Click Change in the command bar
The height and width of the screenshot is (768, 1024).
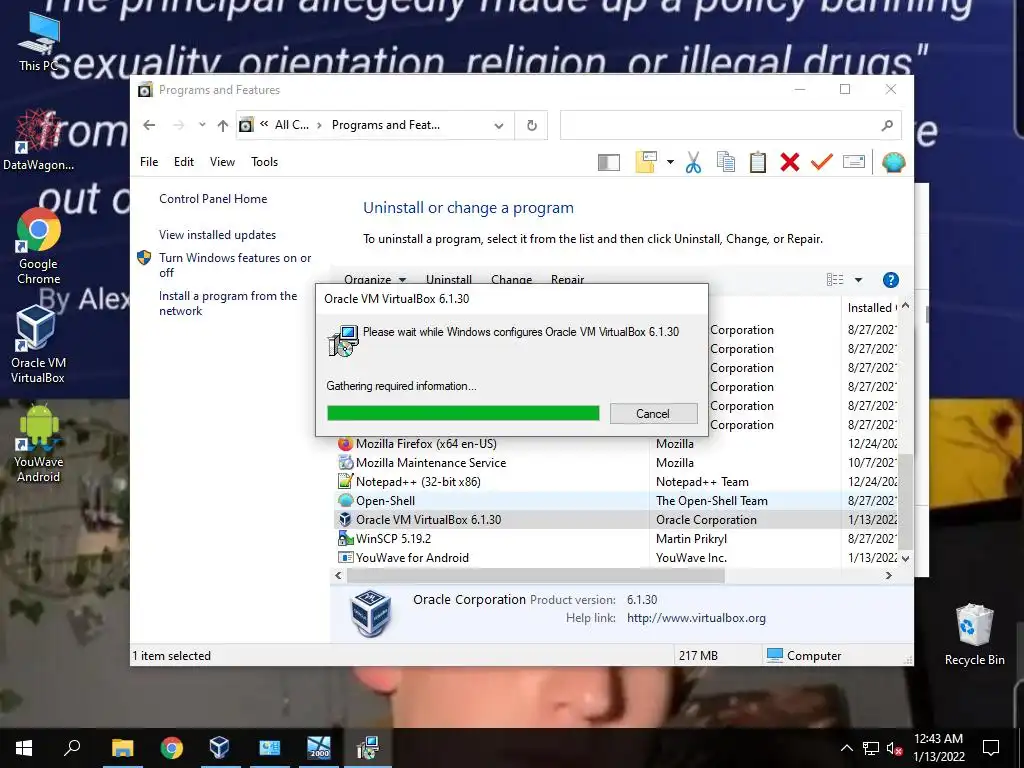[x=511, y=280]
